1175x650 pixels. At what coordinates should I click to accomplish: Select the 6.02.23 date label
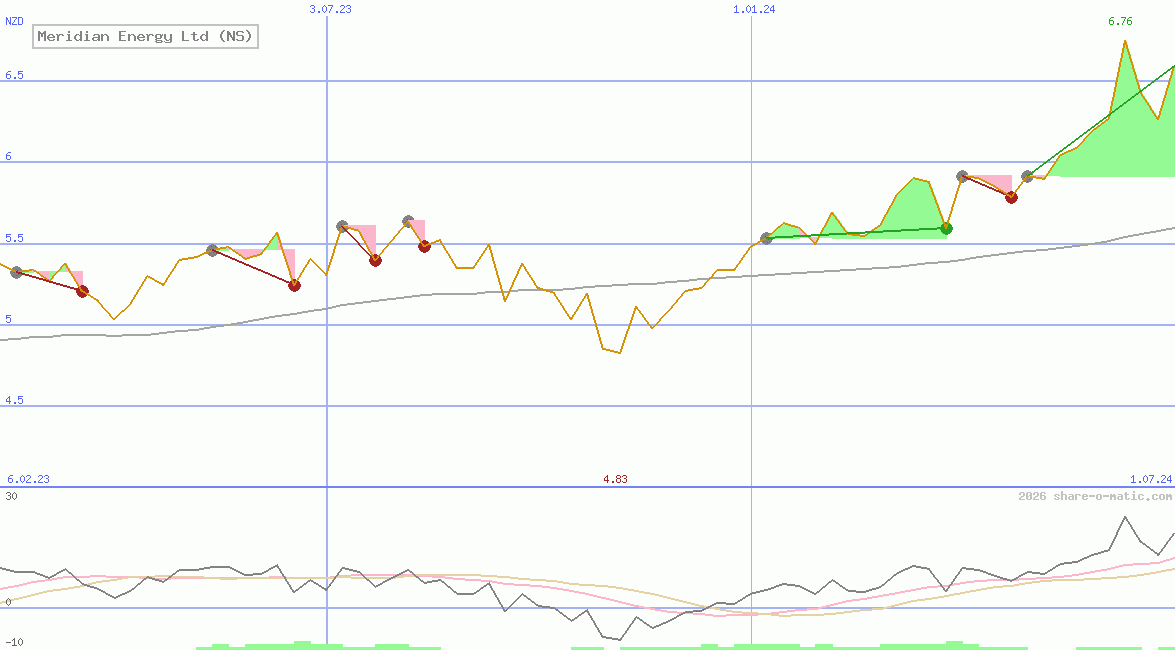point(27,479)
